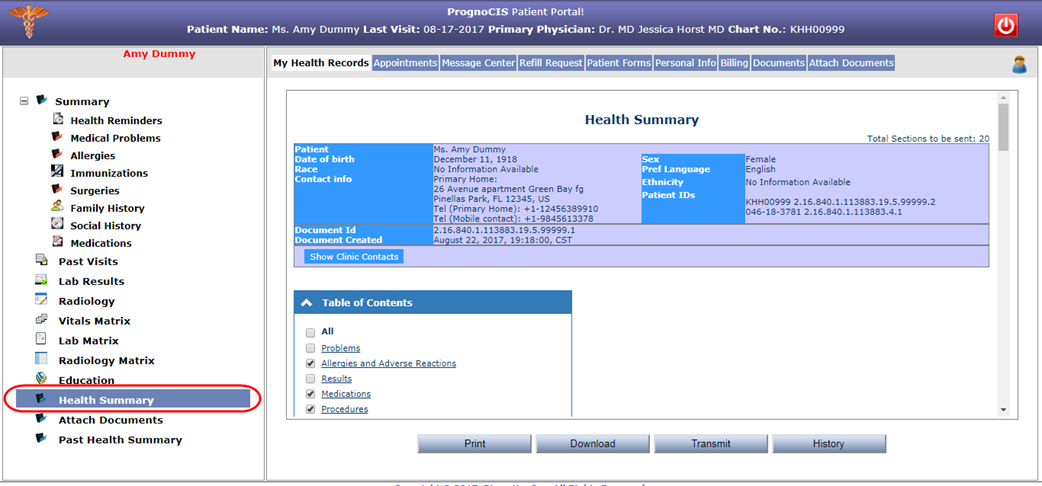Open the user profile icon beside the tabs

1019,64
